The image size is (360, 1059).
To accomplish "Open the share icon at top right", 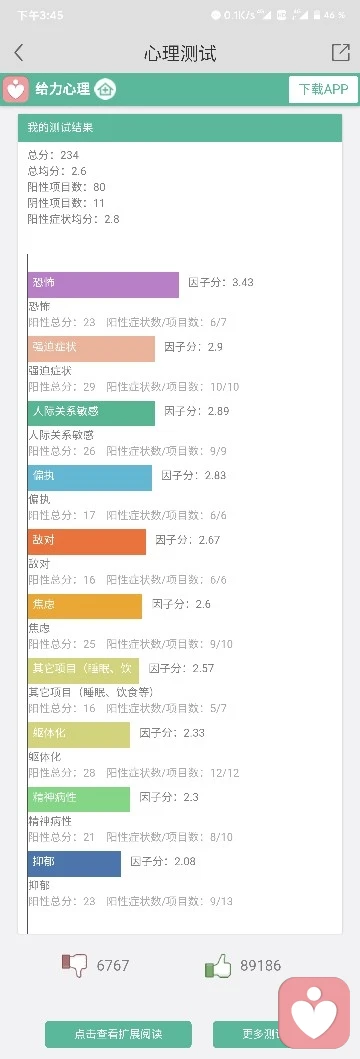I will click(340, 53).
